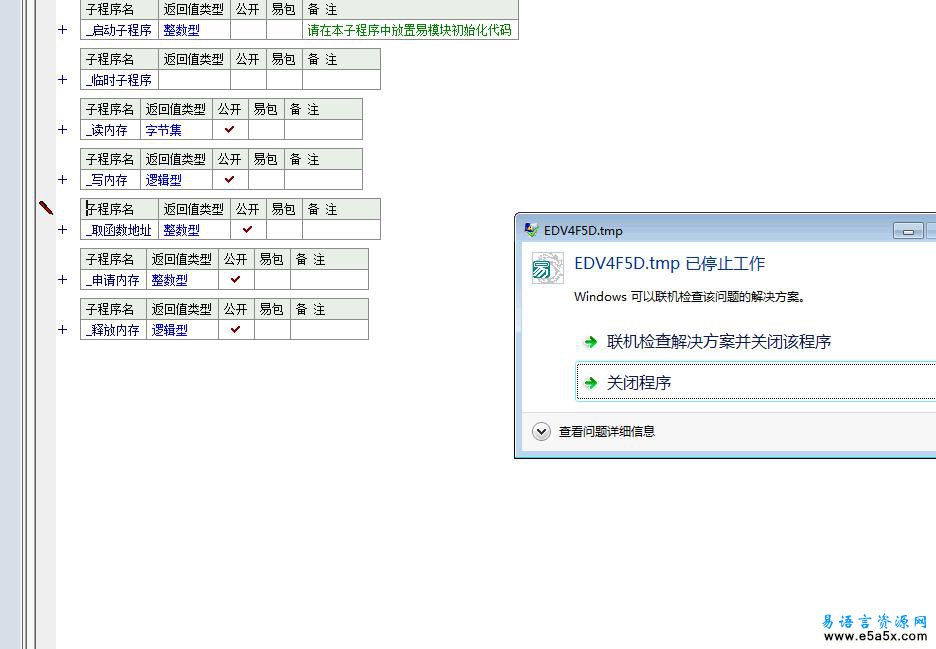936x649 pixels.
Task: Click 逻辑型 return type of _释放内存
Action: (170, 330)
